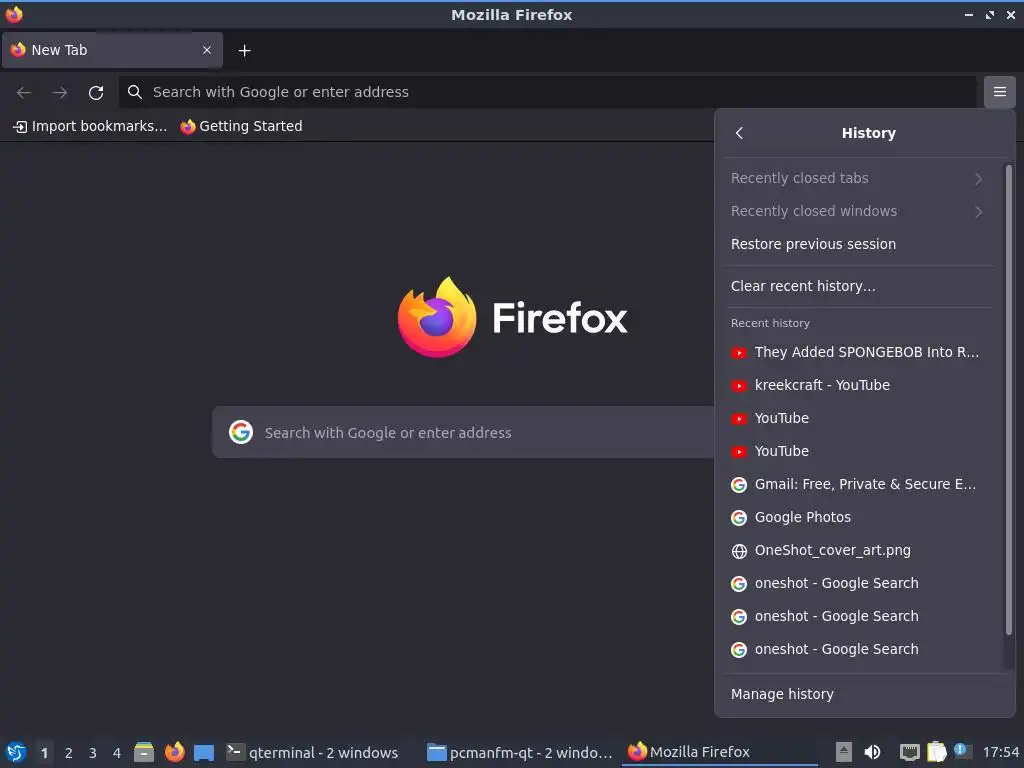Switch to workspace 2 in taskbar
This screenshot has width=1024, height=768.
[69, 753]
